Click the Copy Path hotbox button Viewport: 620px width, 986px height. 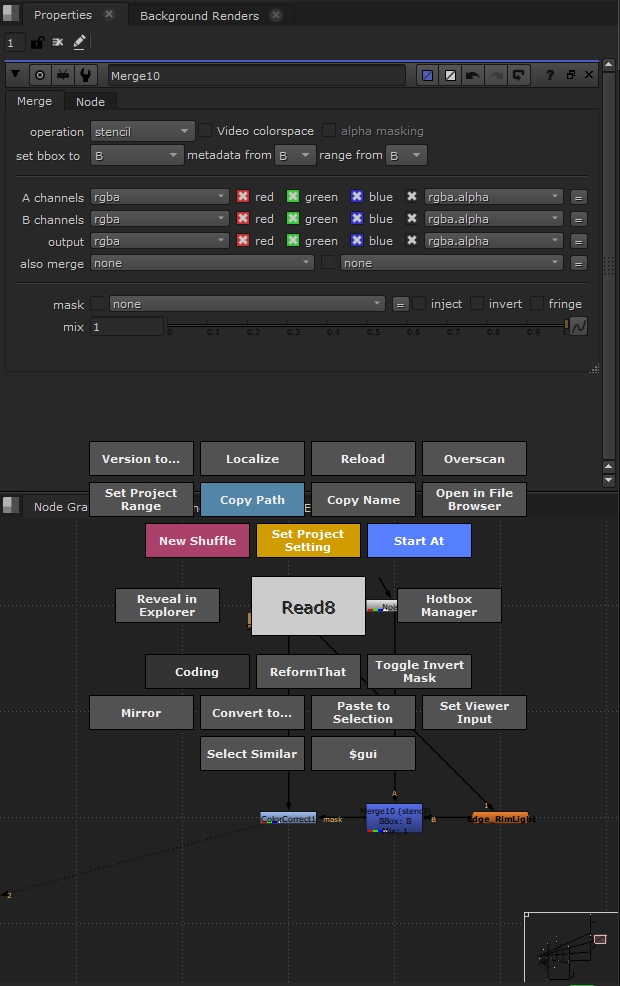(252, 500)
